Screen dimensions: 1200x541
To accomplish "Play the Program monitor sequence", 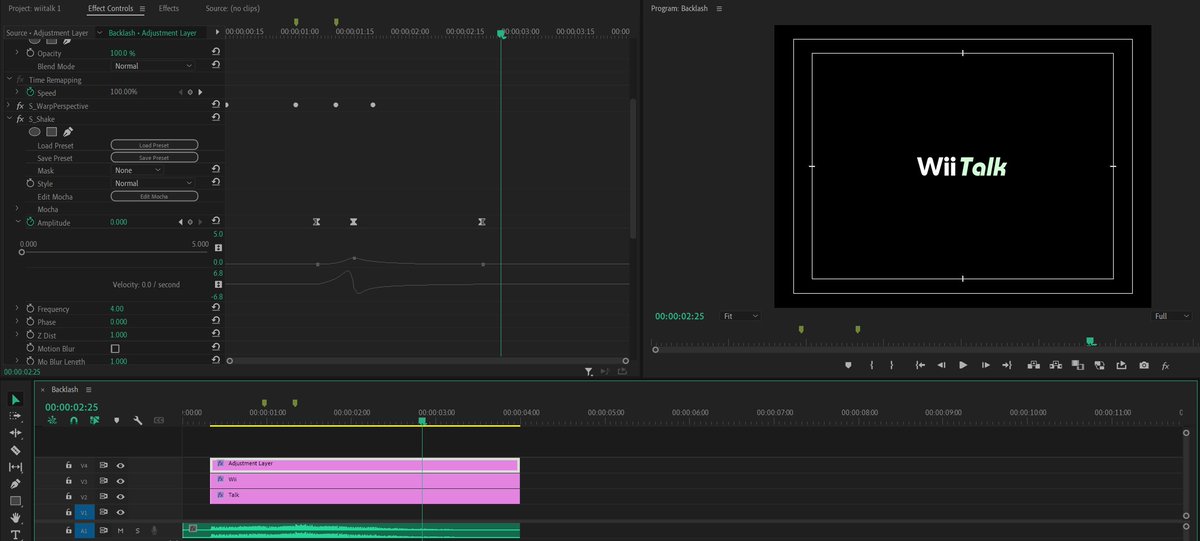I will coord(963,365).
